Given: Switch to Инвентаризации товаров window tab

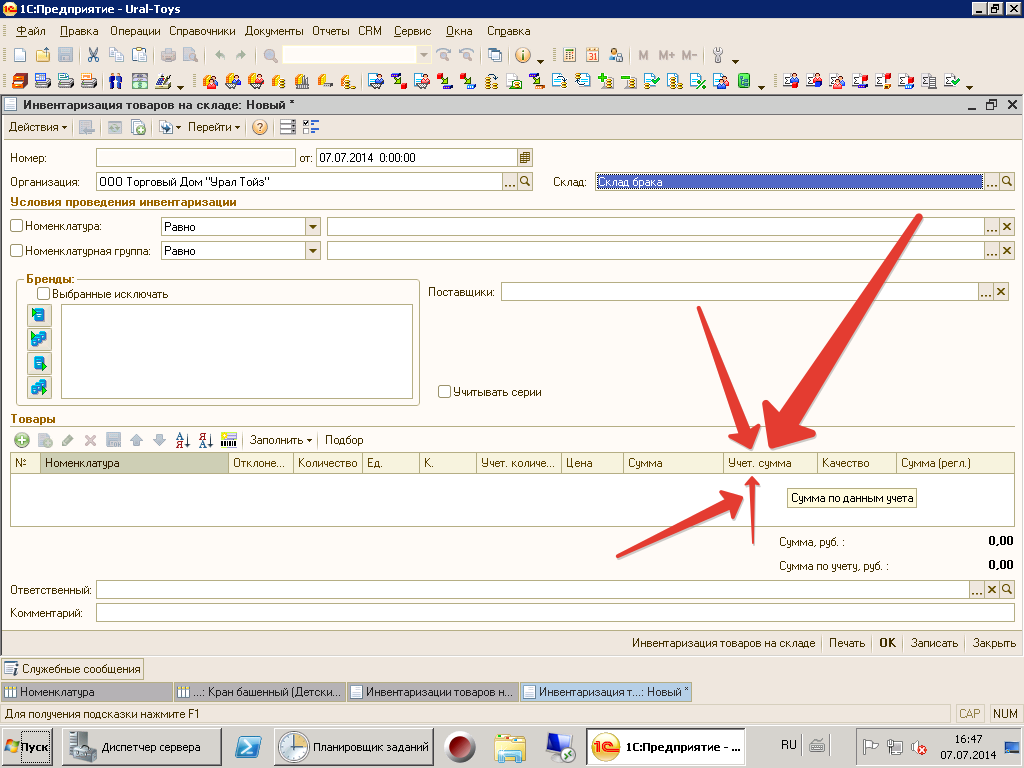Looking at the screenshot, I should click(433, 692).
